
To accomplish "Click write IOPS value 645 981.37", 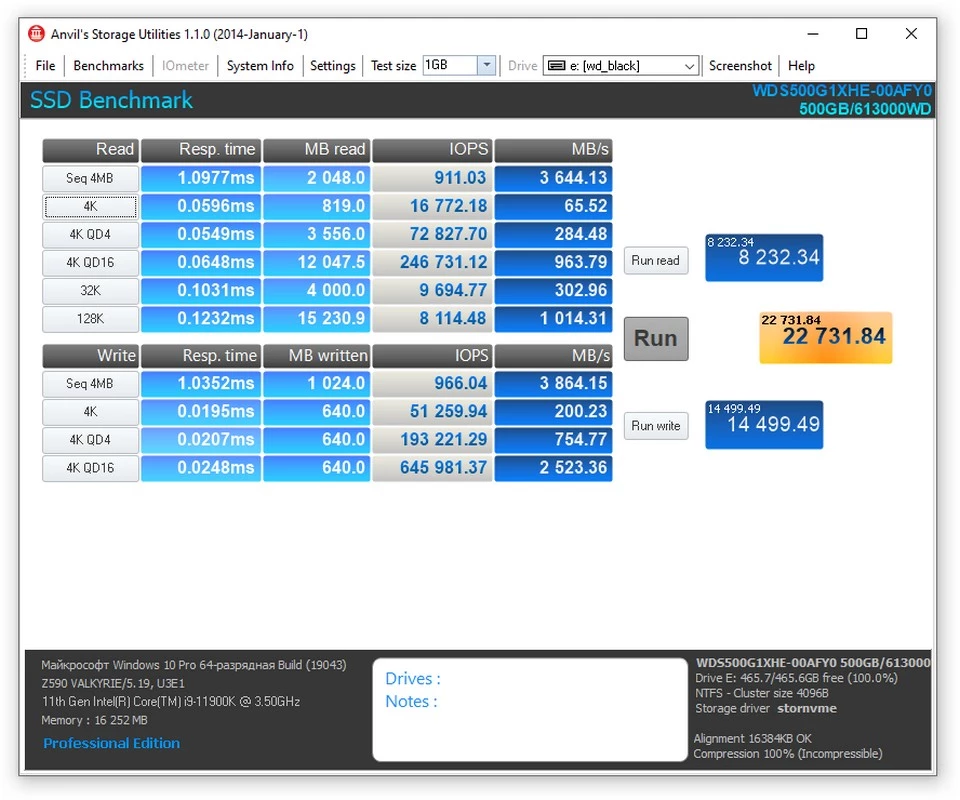I will click(432, 468).
